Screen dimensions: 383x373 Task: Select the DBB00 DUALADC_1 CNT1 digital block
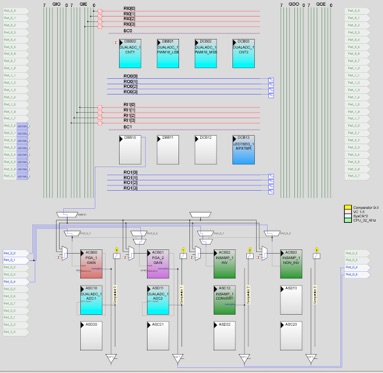pyautogui.click(x=130, y=54)
